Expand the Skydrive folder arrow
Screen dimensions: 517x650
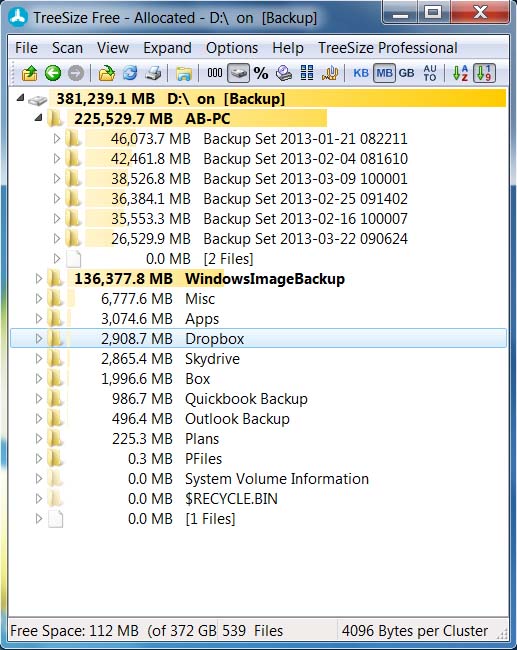[x=39, y=358]
